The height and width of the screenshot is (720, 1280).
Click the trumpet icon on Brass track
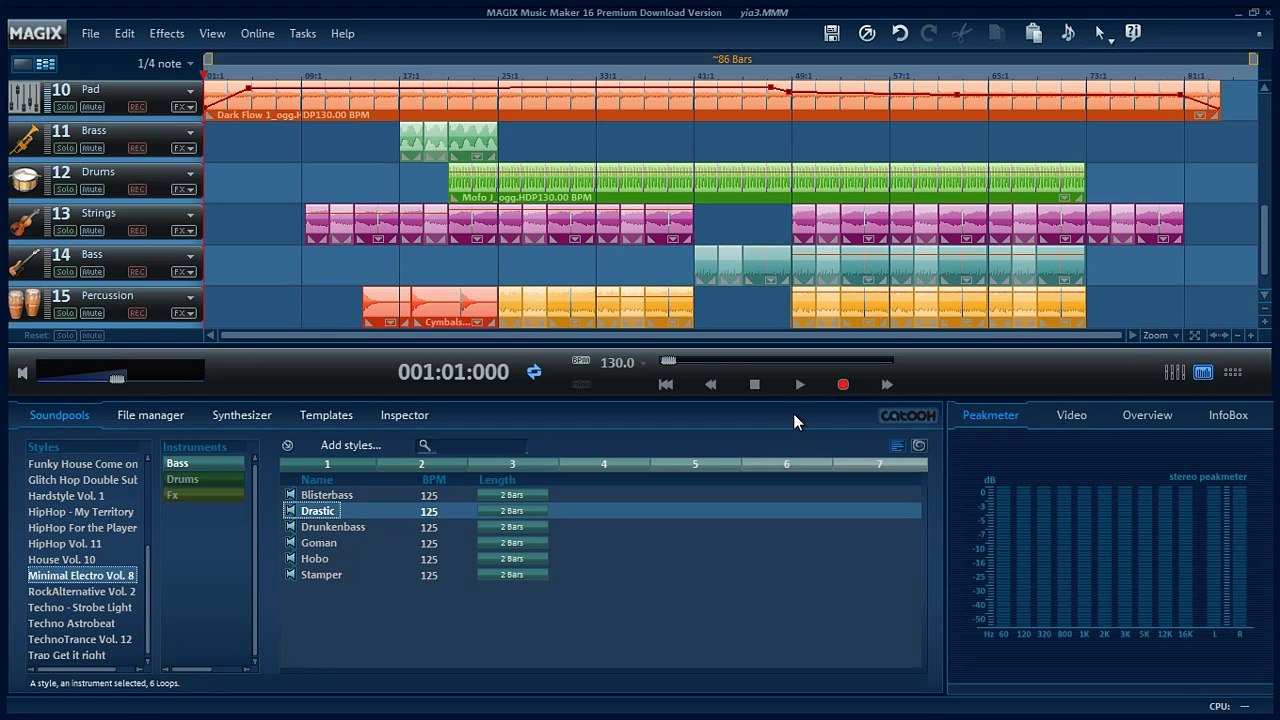click(x=24, y=139)
